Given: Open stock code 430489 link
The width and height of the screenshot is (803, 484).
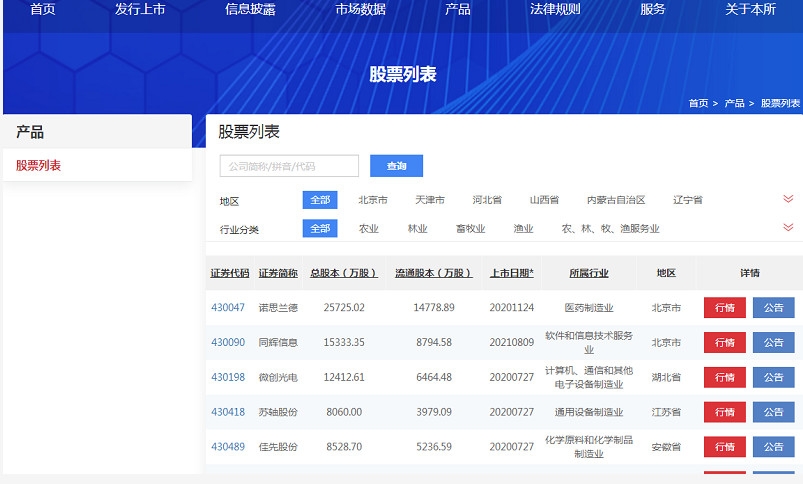Looking at the screenshot, I should point(228,447).
